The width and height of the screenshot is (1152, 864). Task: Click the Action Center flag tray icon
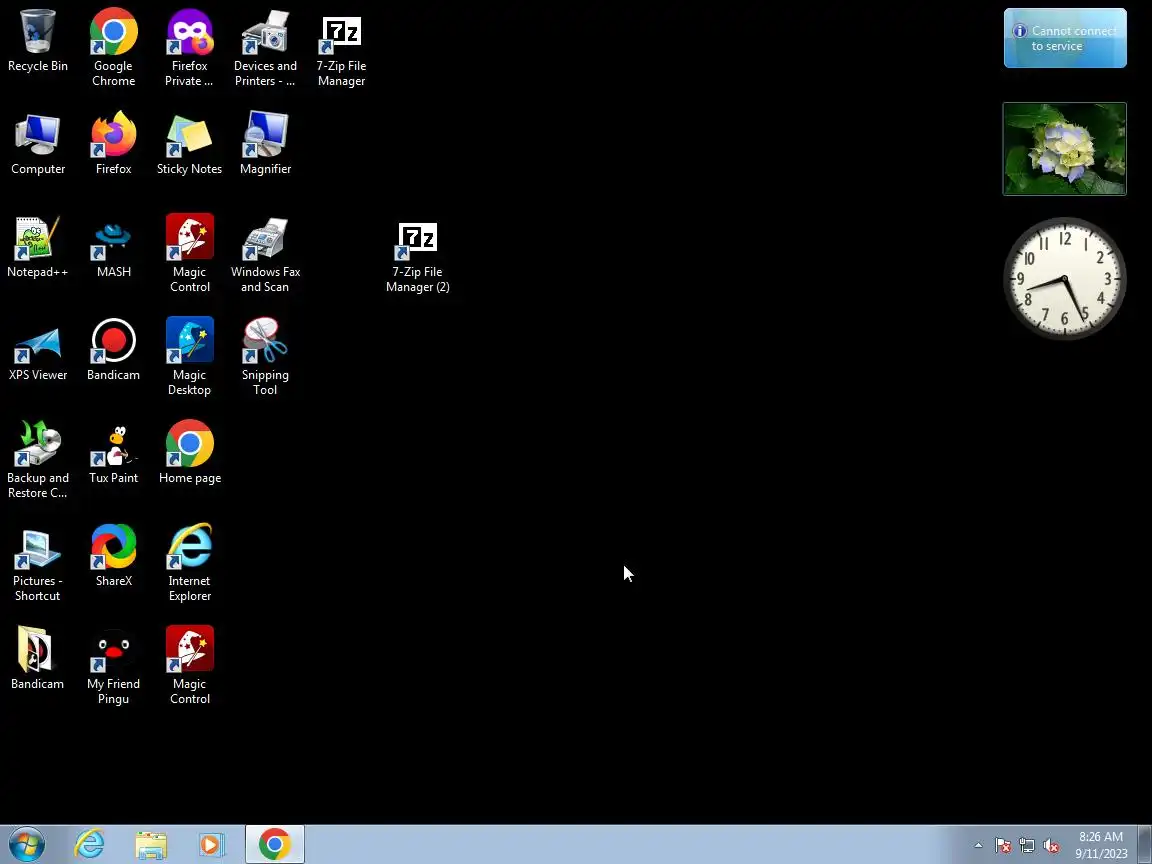(x=1003, y=846)
